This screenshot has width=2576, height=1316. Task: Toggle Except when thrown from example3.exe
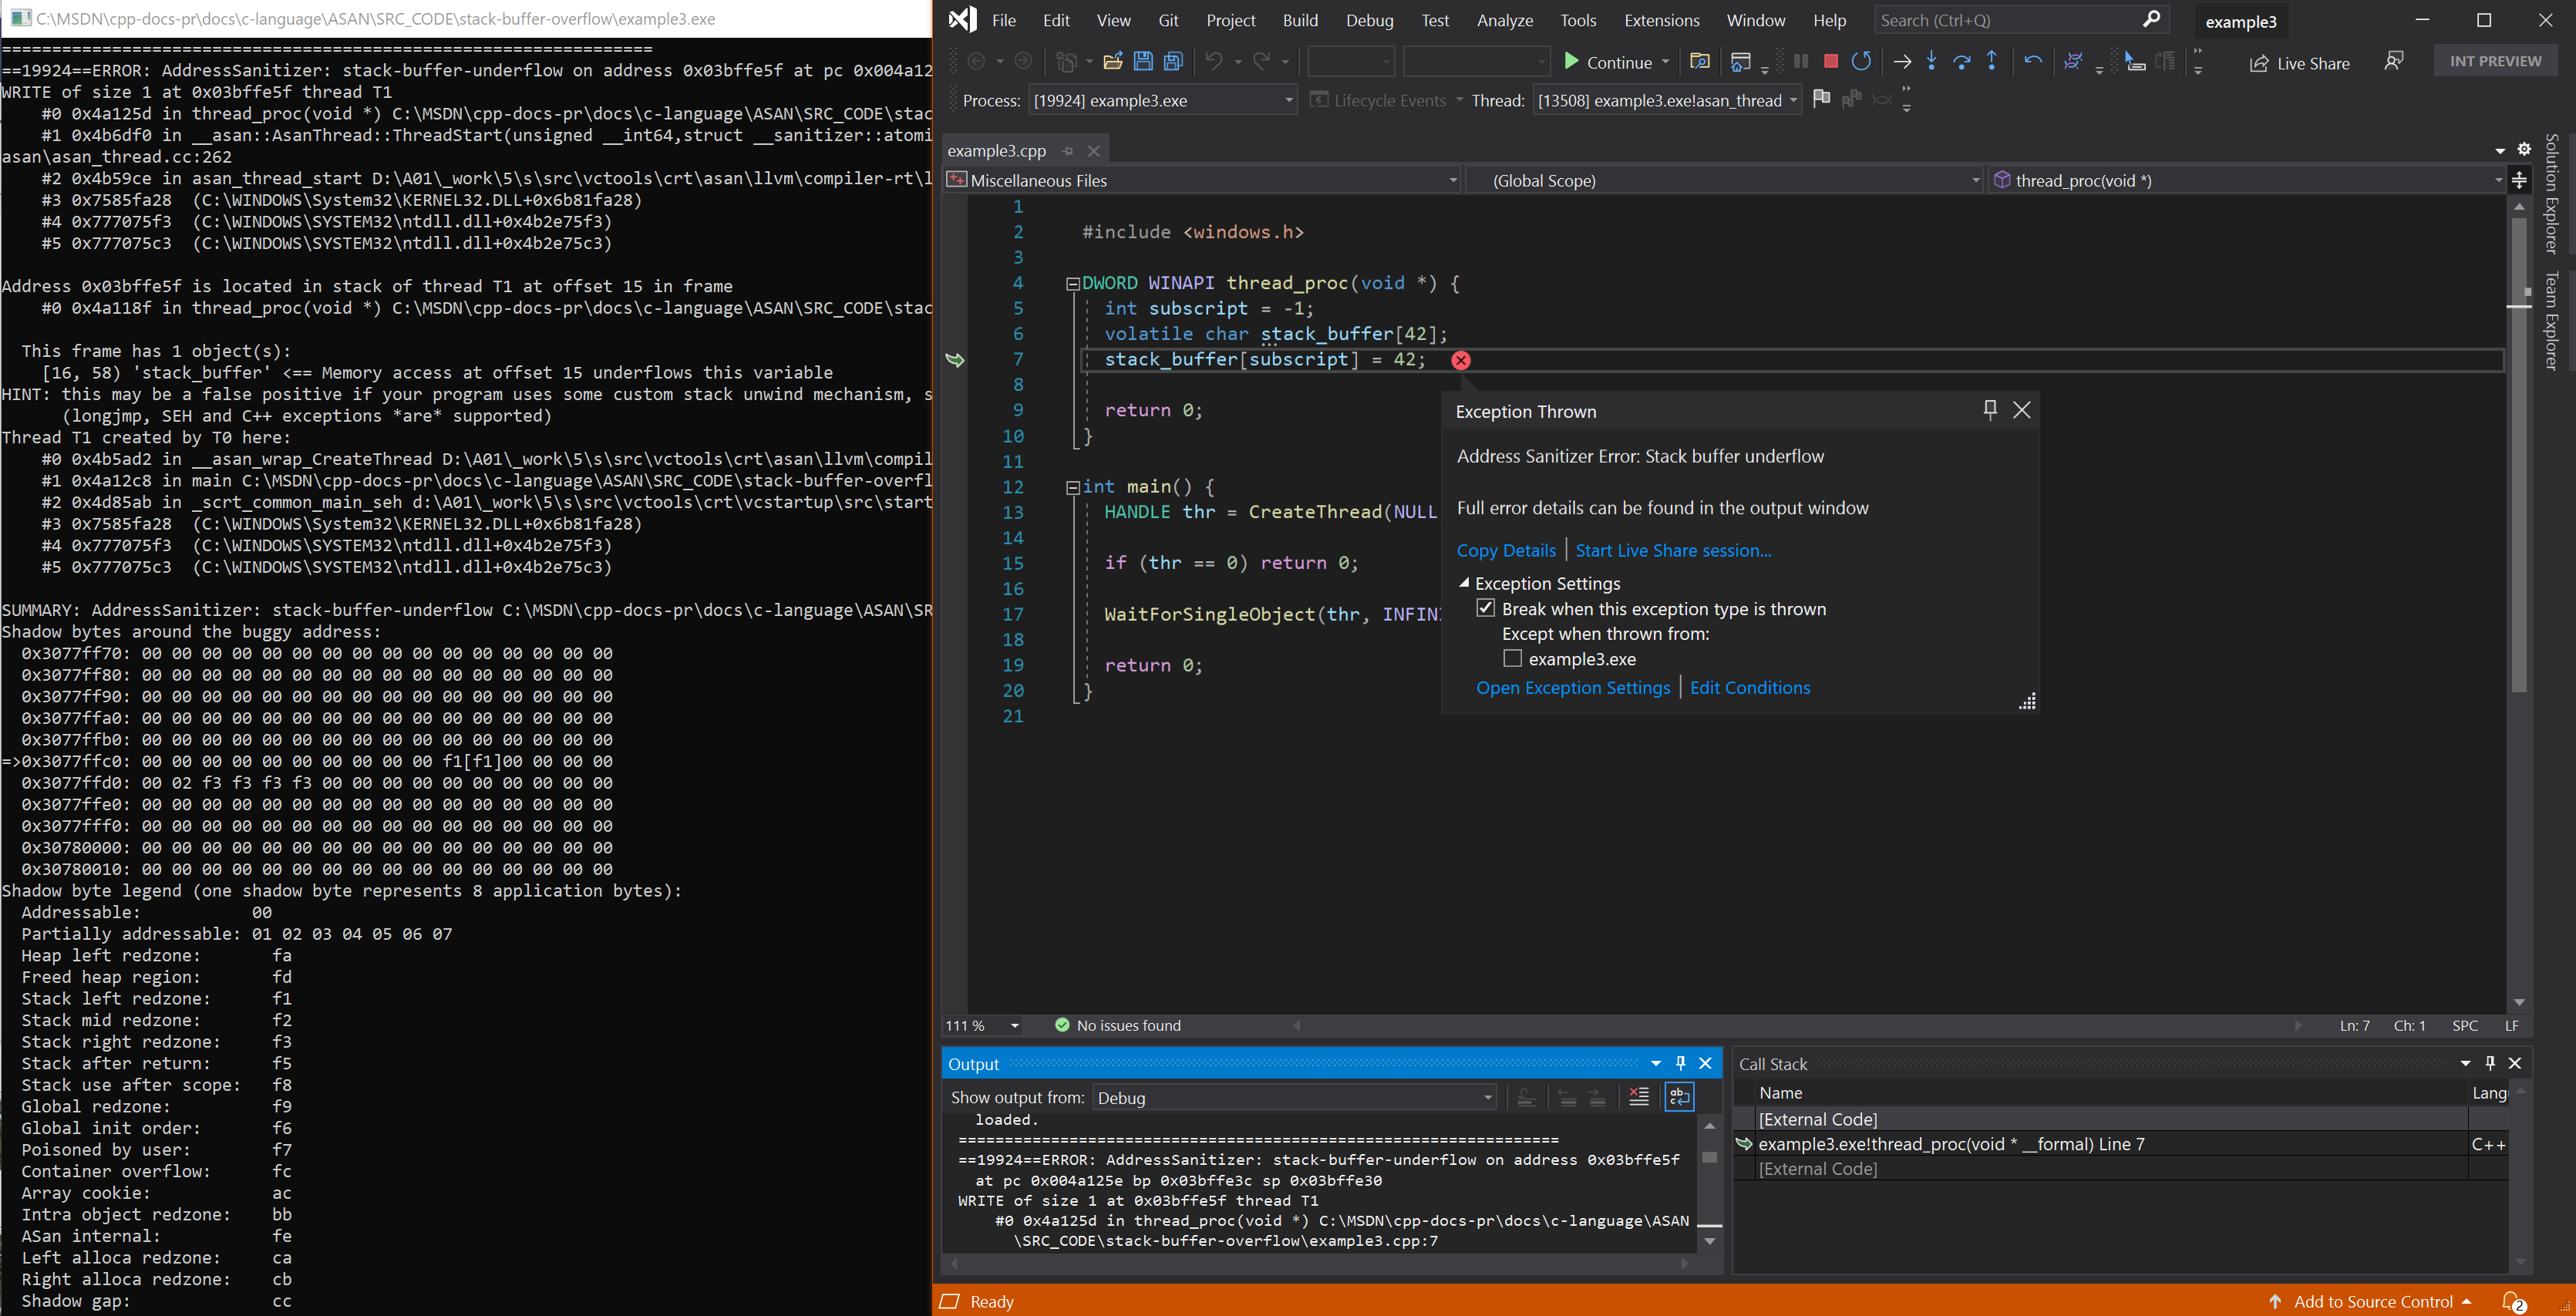pyautogui.click(x=1512, y=658)
